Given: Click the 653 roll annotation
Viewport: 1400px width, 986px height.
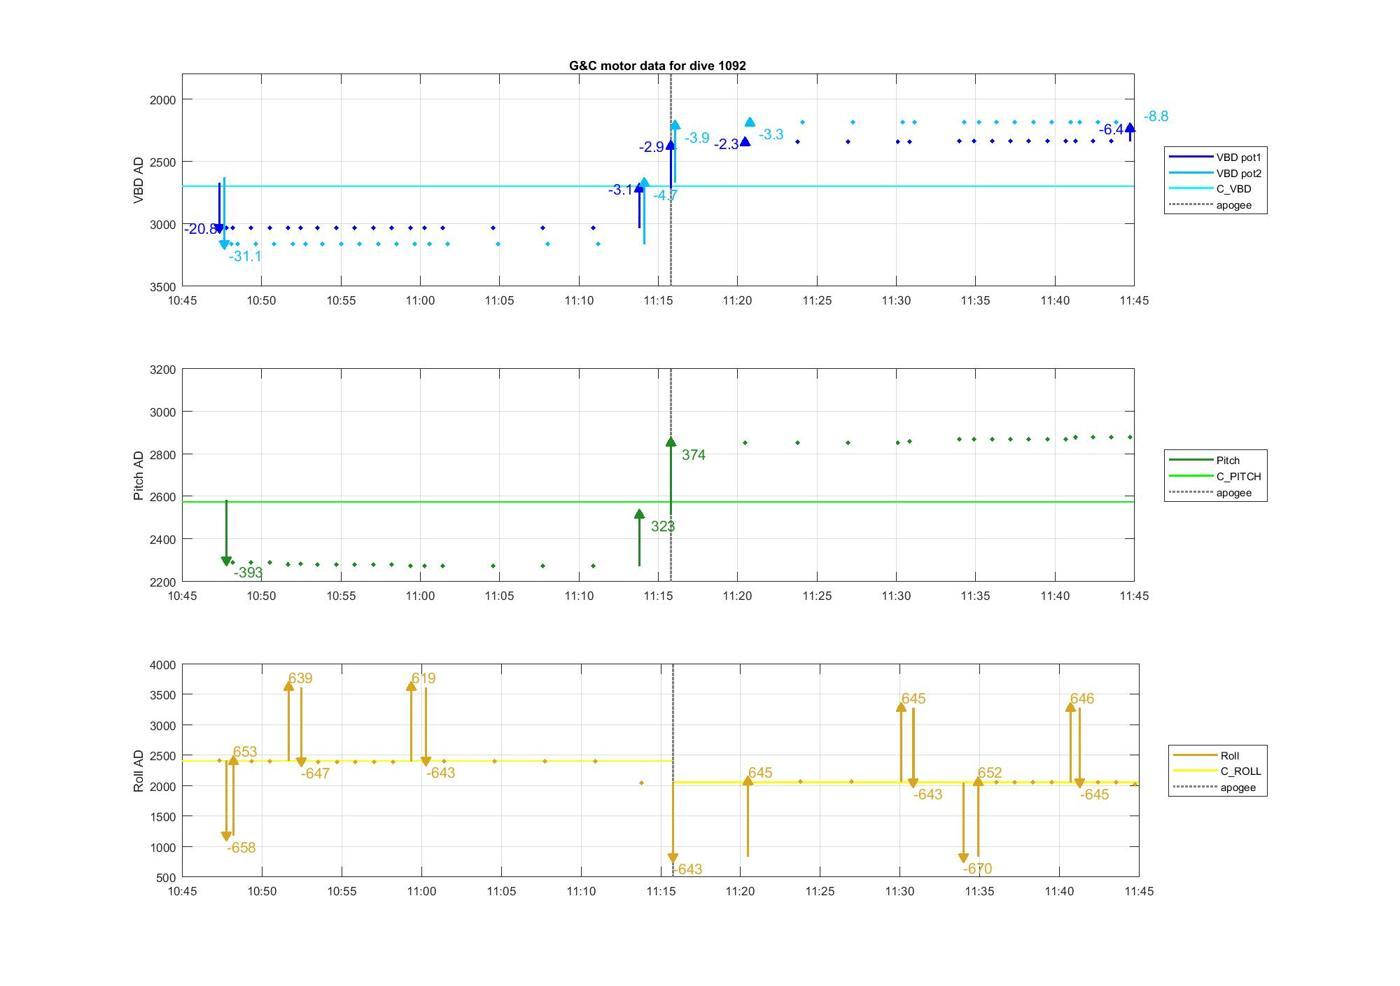Looking at the screenshot, I should pos(245,752).
